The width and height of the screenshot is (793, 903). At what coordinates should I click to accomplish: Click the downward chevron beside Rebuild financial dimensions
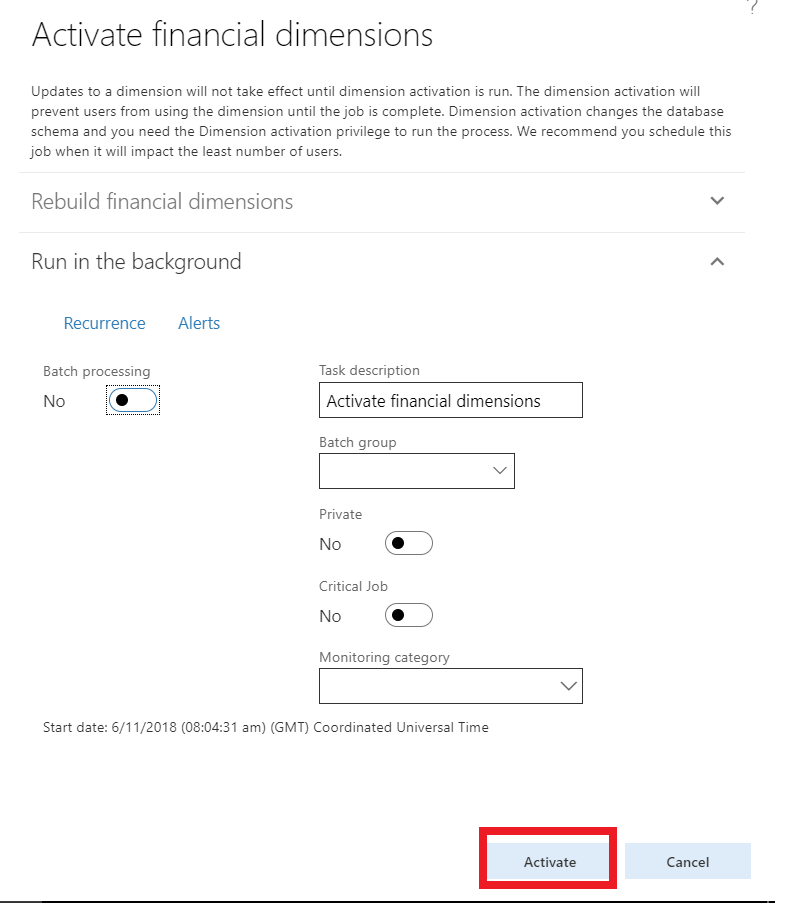click(717, 201)
